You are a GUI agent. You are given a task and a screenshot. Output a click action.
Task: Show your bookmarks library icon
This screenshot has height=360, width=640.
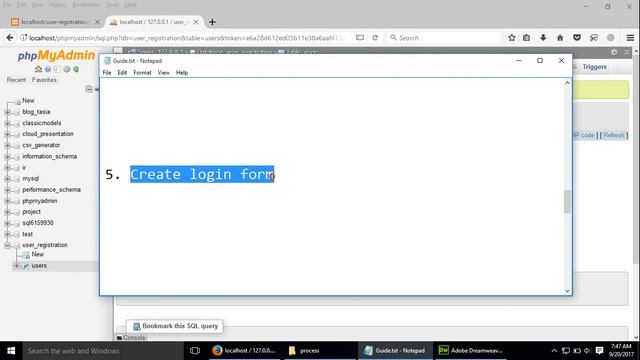pyautogui.click(x=527, y=38)
